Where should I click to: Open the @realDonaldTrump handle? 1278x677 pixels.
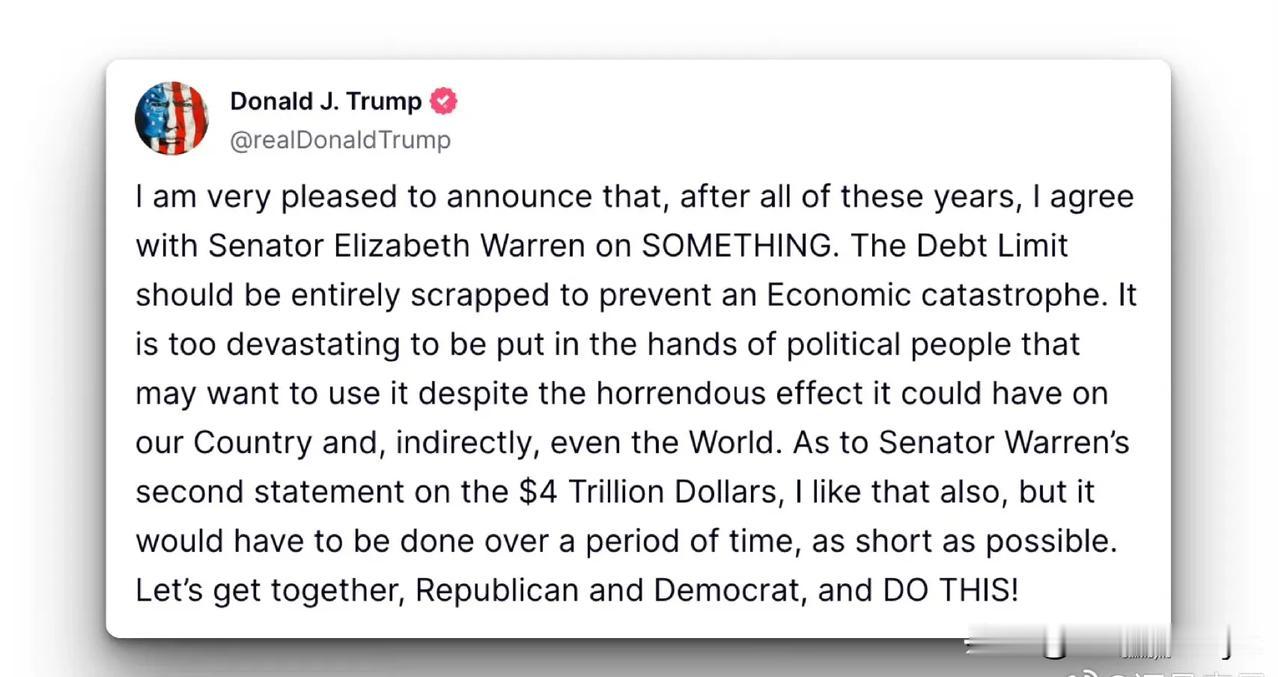point(340,140)
